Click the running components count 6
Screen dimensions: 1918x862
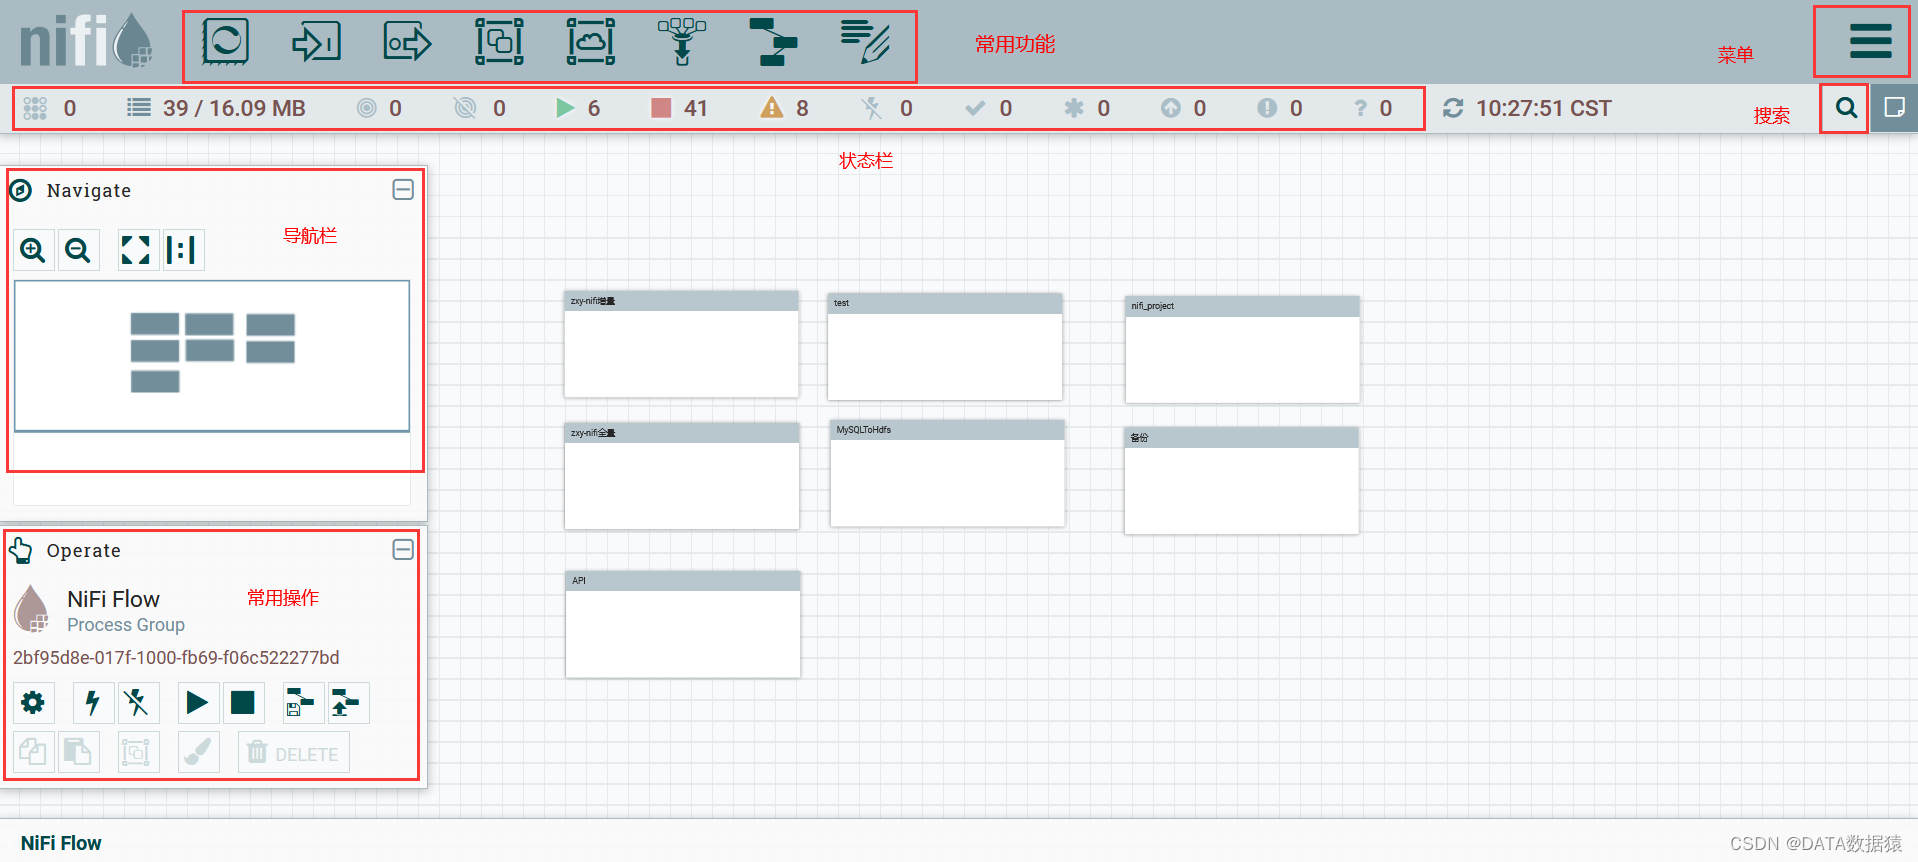click(578, 108)
